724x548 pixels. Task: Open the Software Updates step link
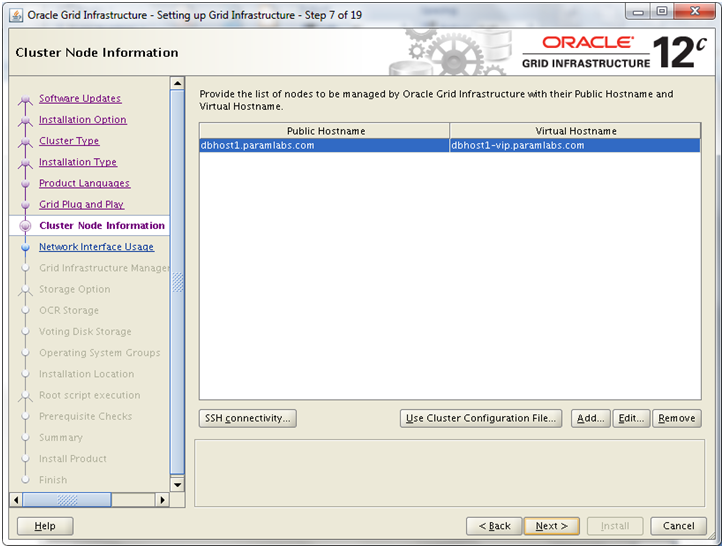tap(80, 98)
